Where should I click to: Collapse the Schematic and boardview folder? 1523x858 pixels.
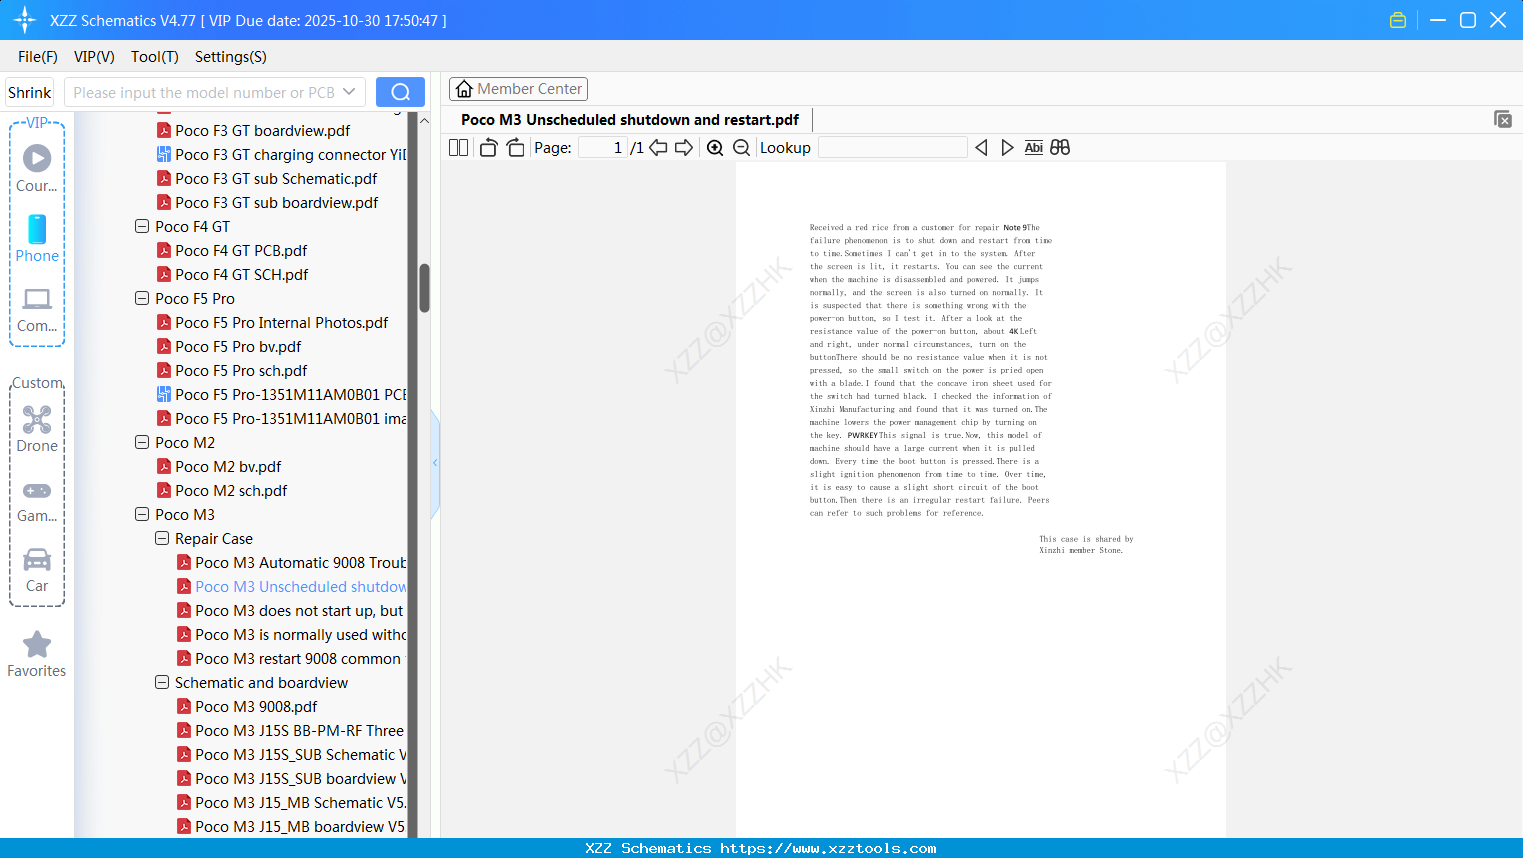pos(162,683)
